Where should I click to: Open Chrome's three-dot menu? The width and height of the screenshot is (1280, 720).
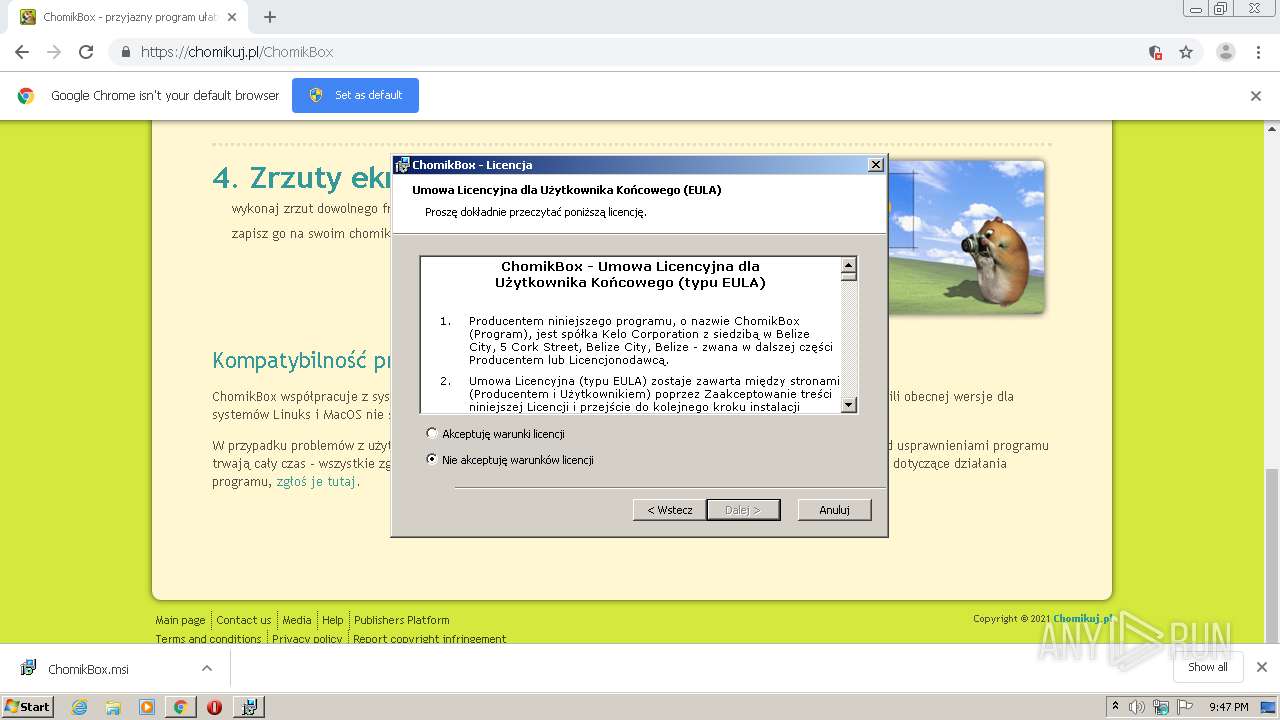tap(1258, 52)
